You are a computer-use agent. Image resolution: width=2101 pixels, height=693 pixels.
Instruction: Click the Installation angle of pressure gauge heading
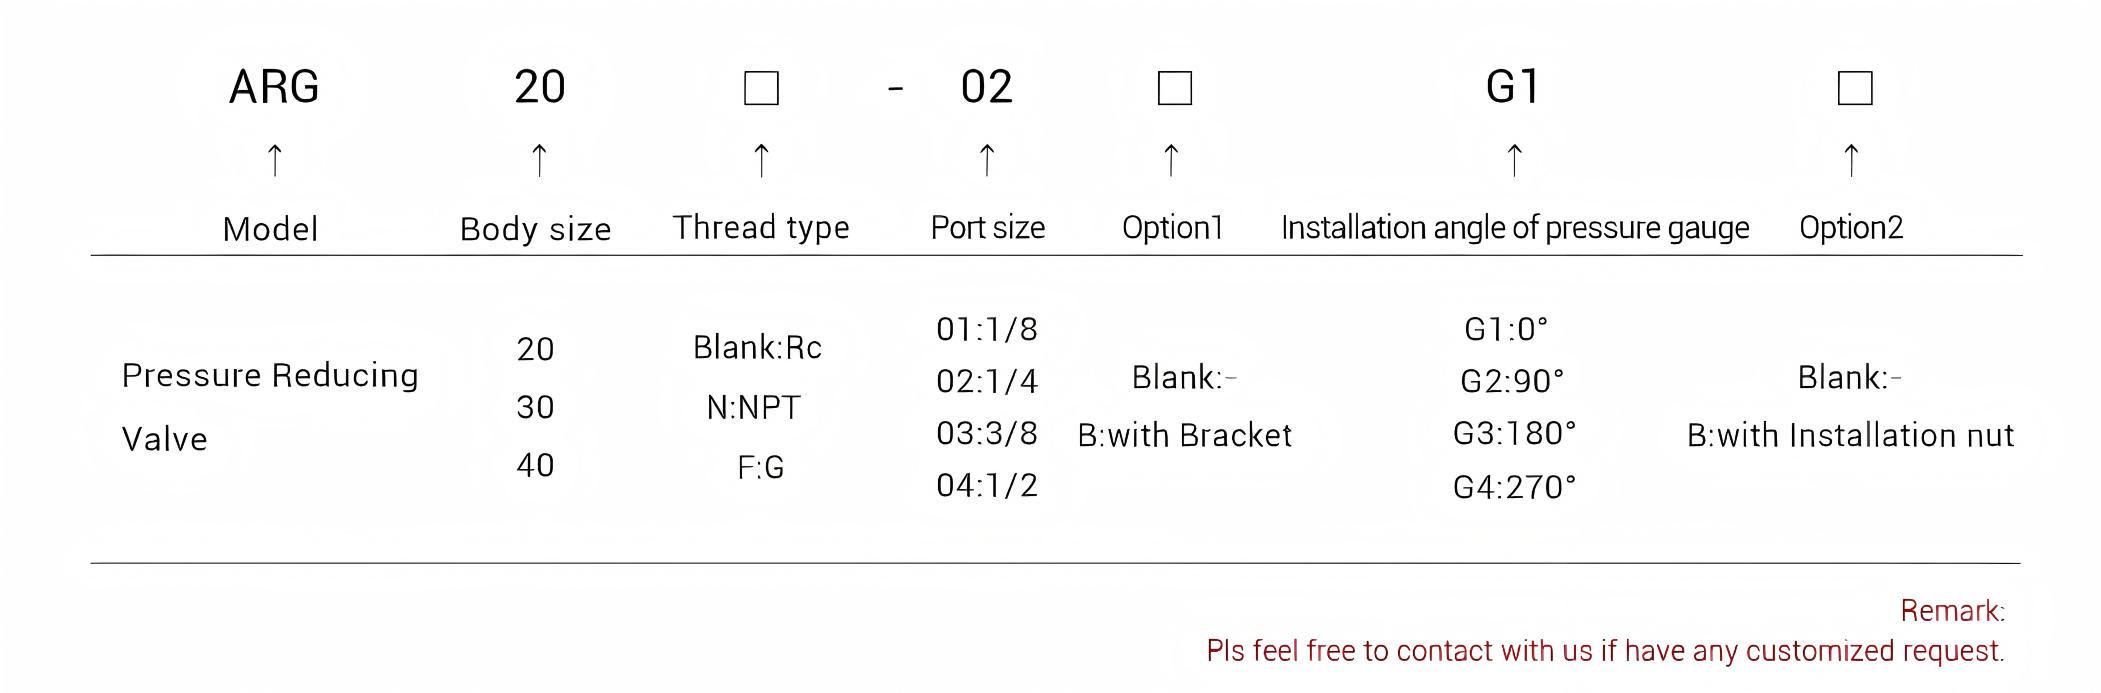click(1515, 228)
